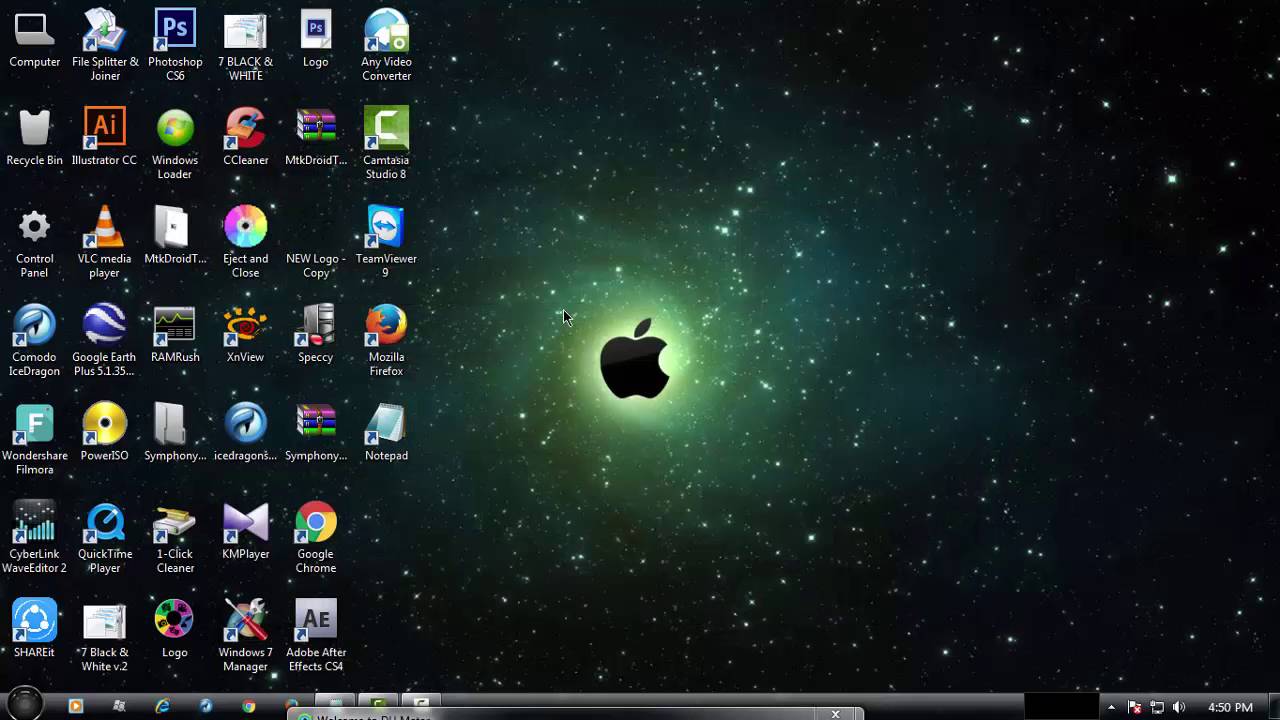Open SHAREit shortcut
1280x720 pixels.
35,630
